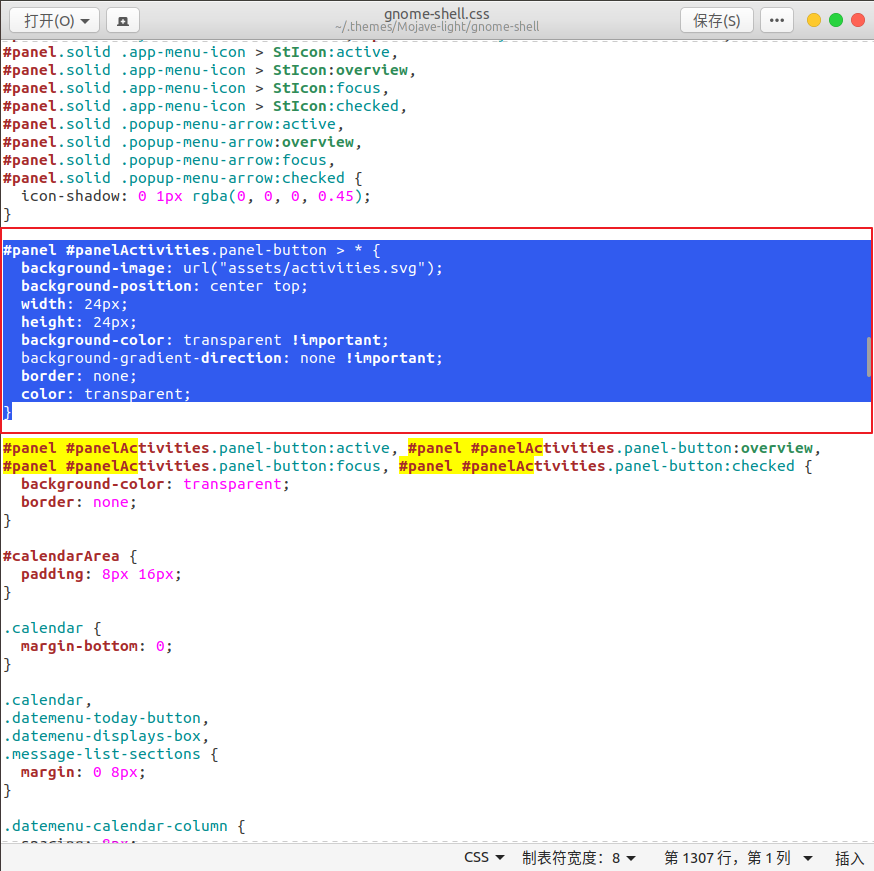The image size is (874, 871).
Task: Toggle the 插入 insert mode indicator
Action: tap(849, 858)
